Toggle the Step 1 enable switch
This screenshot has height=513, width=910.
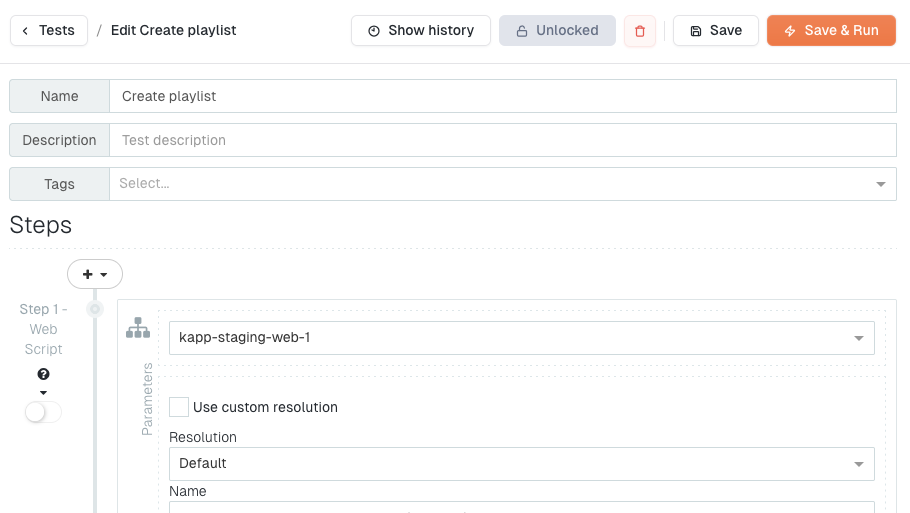click(x=43, y=412)
